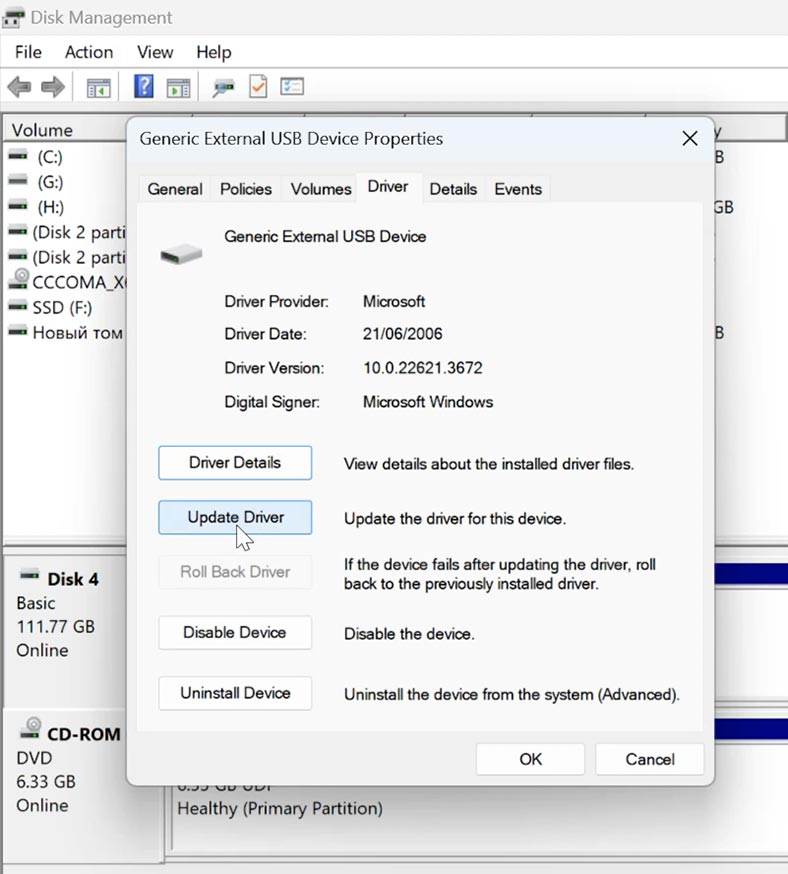Click the Forward arrow in the toolbar
The width and height of the screenshot is (788, 874).
(x=53, y=87)
